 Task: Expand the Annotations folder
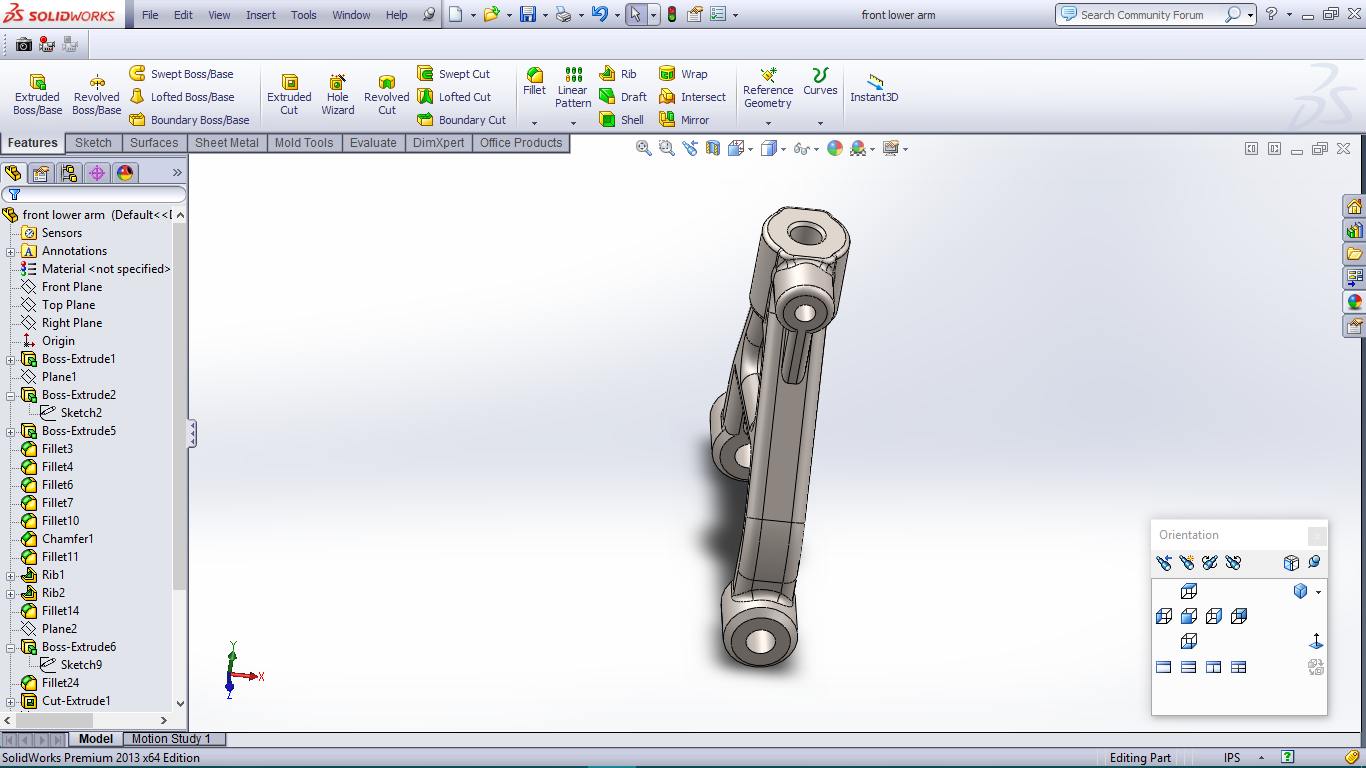tap(11, 251)
